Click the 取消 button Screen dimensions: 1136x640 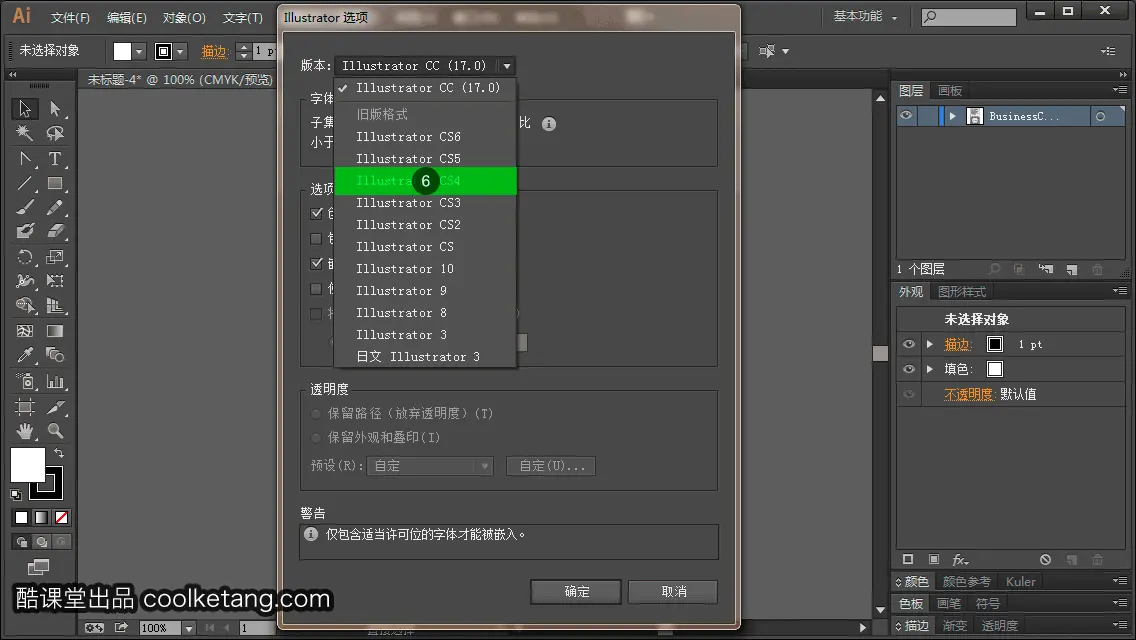pos(673,591)
